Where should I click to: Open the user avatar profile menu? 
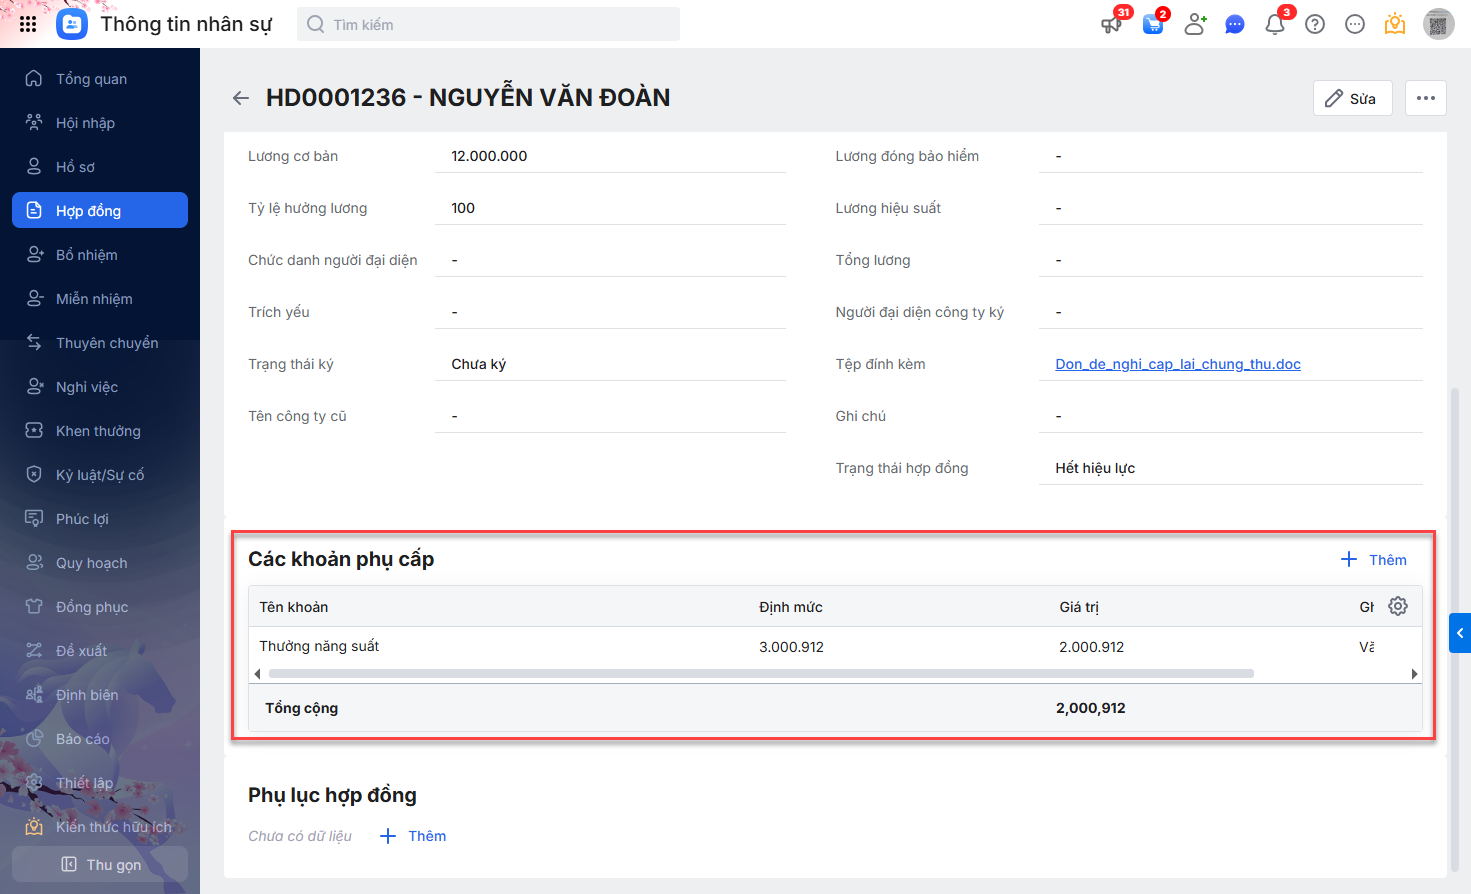coord(1438,24)
